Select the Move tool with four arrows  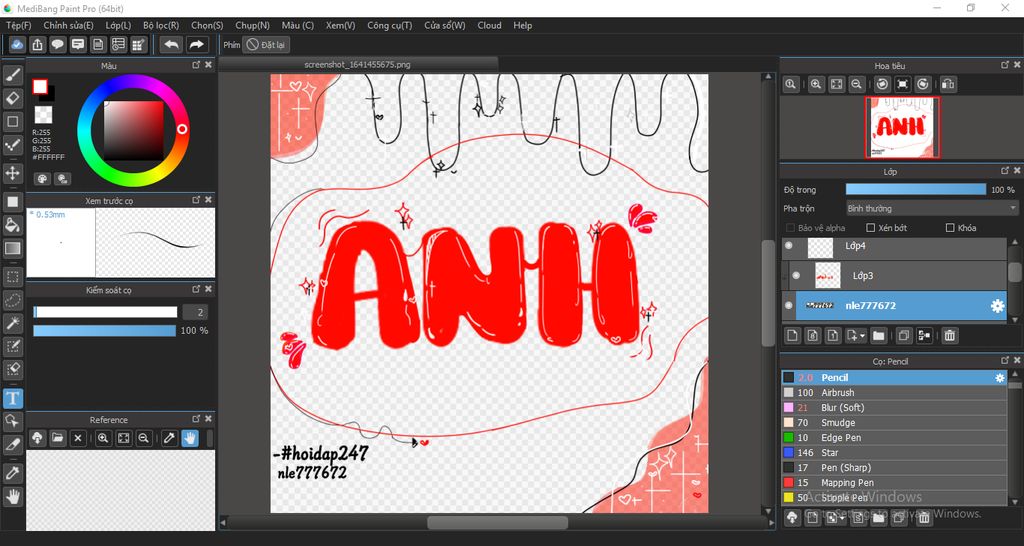pos(12,173)
